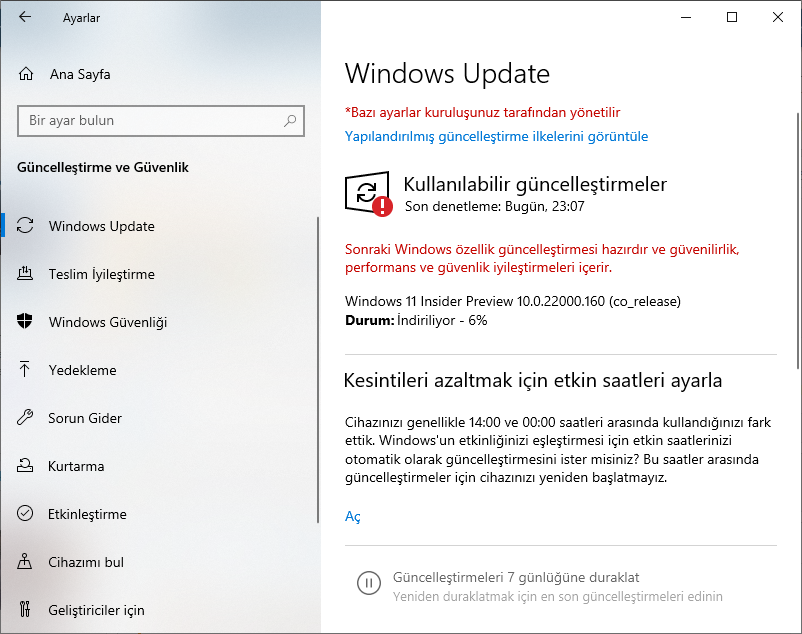Click the update status icon with red alert
Screen dimensions: 802x634
point(368,194)
